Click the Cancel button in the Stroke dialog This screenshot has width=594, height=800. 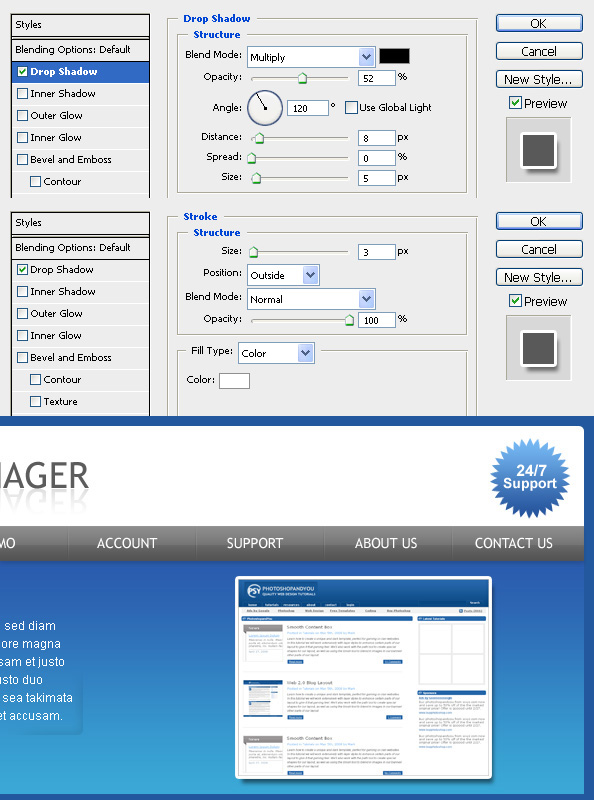[539, 249]
